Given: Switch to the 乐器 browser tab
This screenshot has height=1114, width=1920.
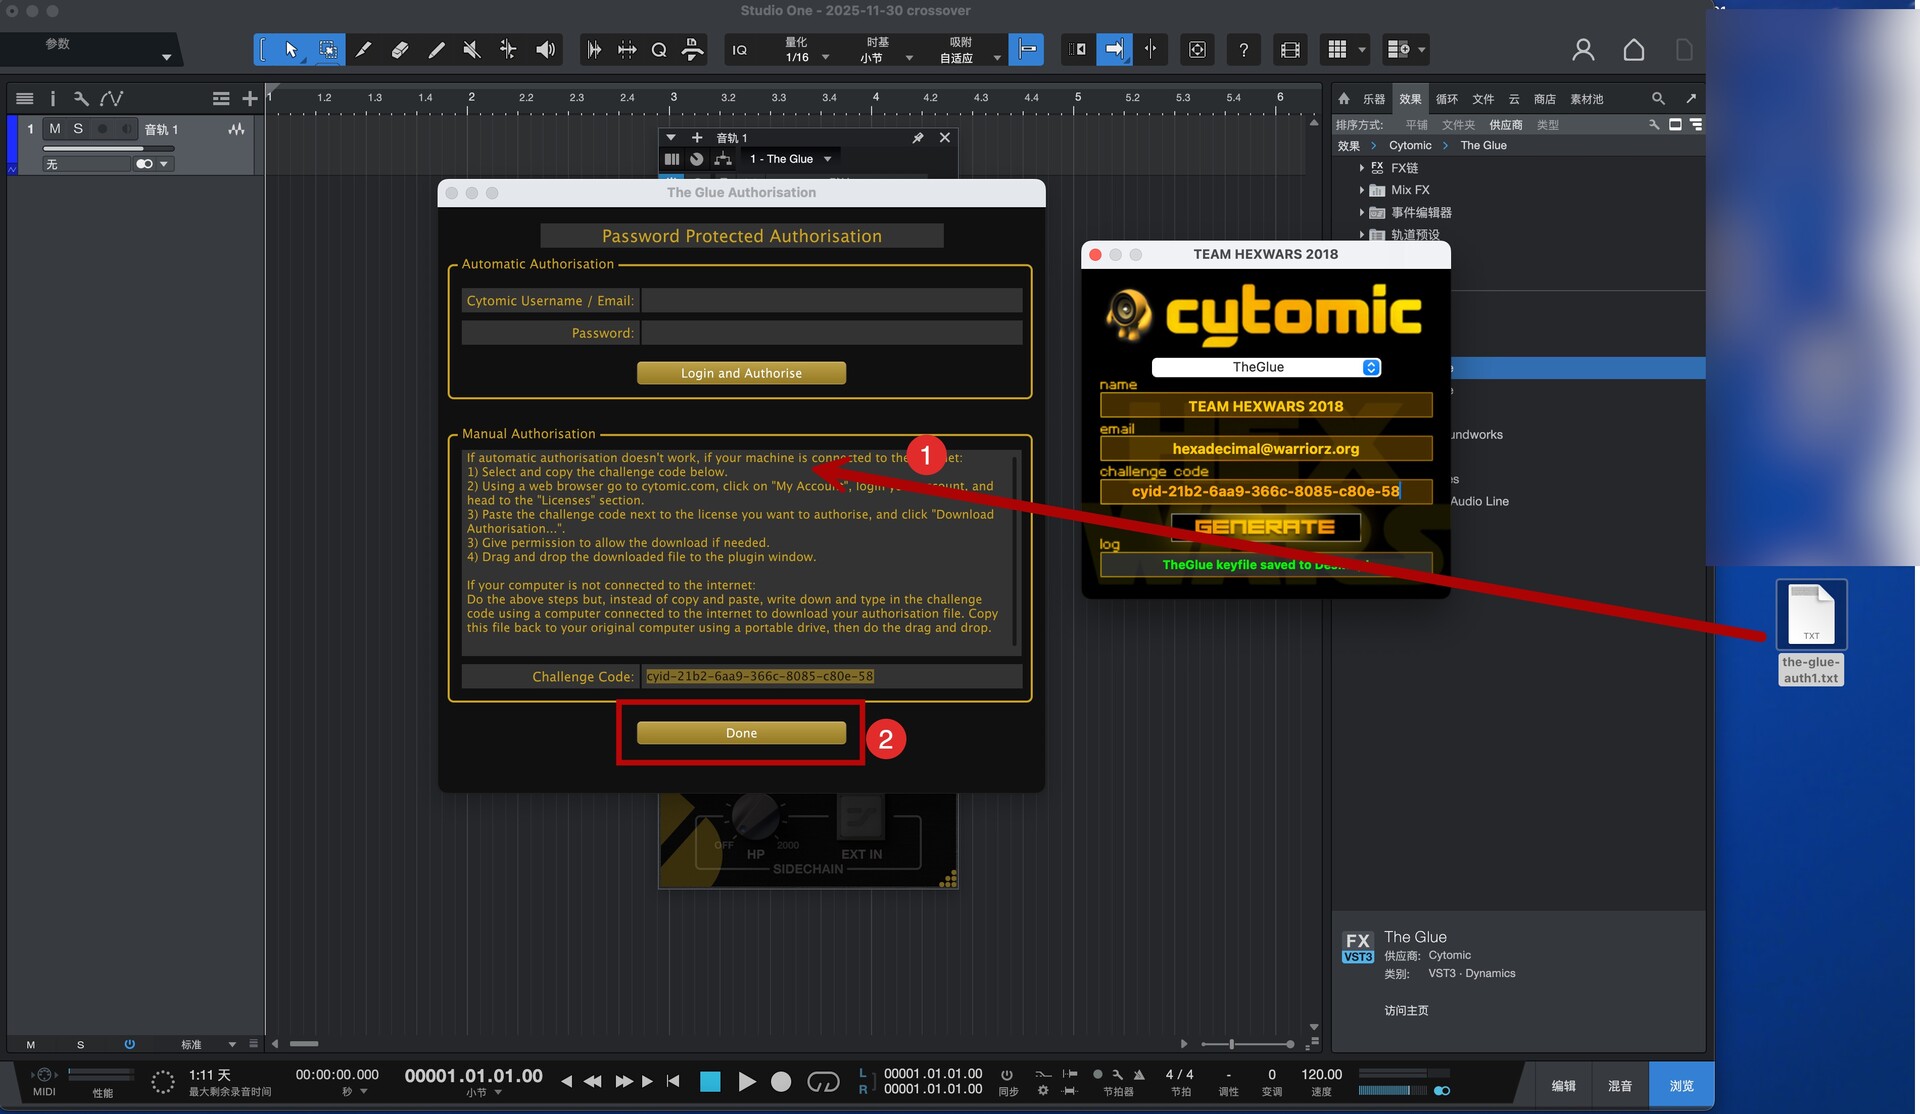Looking at the screenshot, I should [1374, 99].
